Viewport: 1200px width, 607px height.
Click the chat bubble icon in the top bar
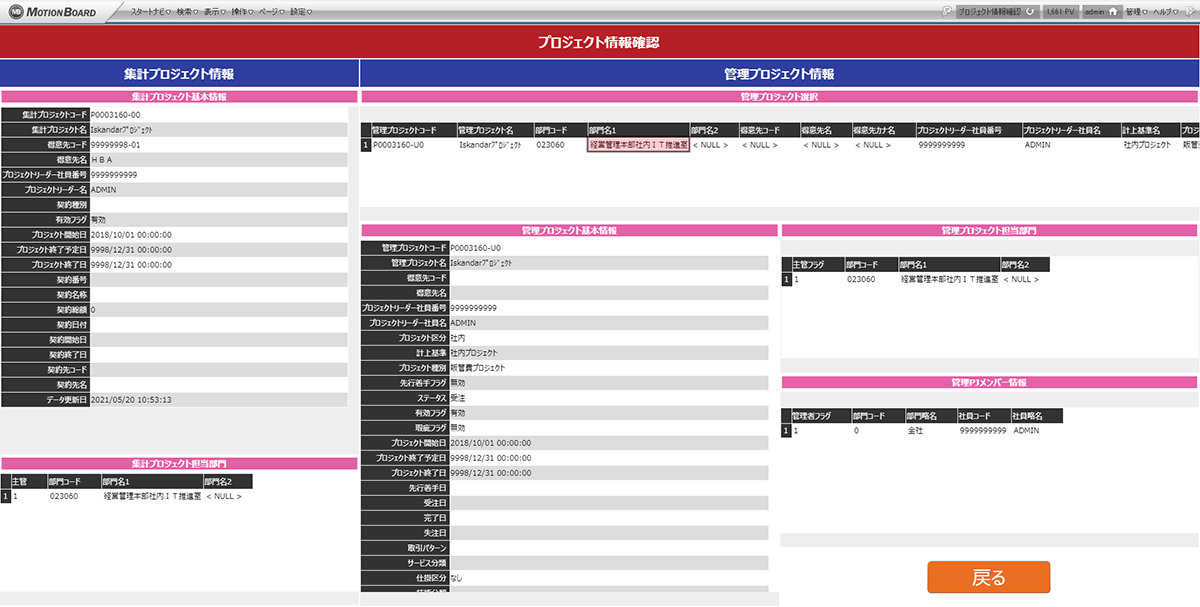946,12
